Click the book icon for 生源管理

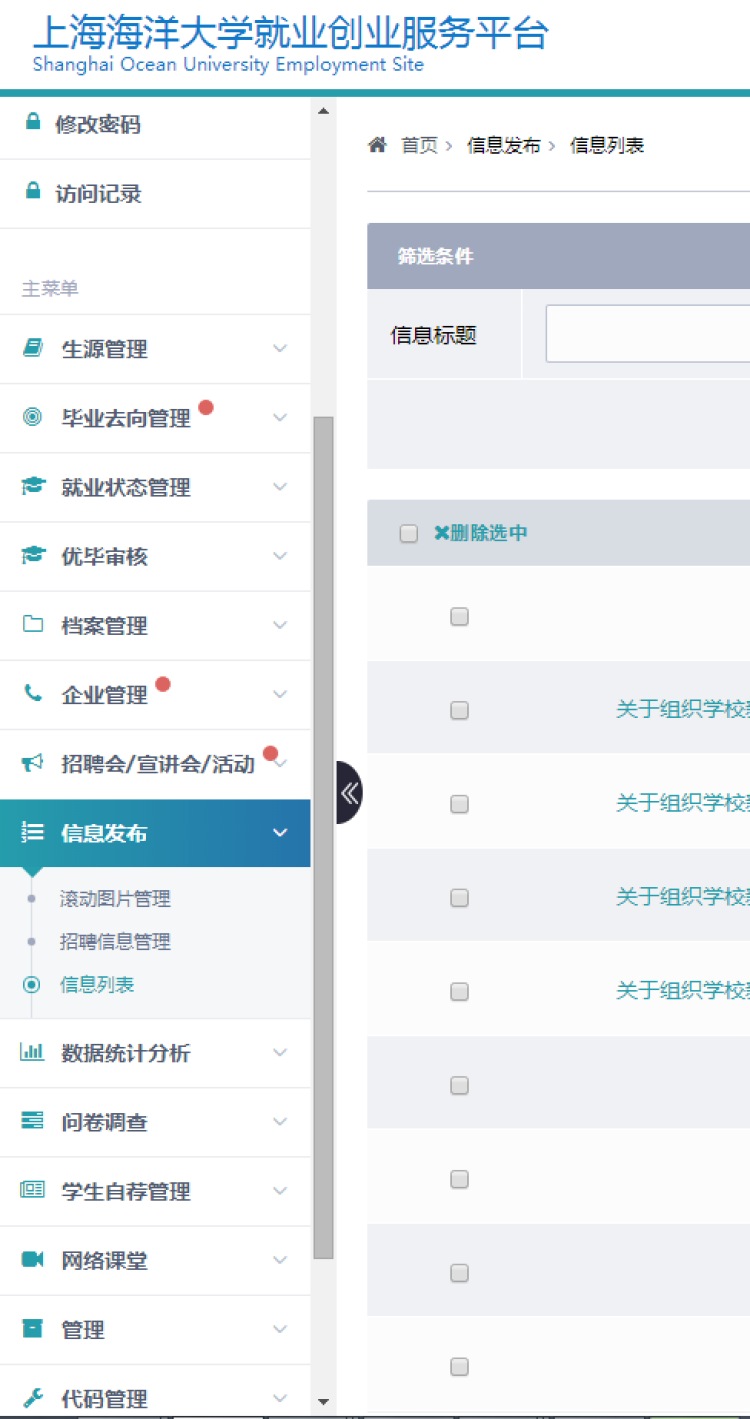[x=33, y=348]
